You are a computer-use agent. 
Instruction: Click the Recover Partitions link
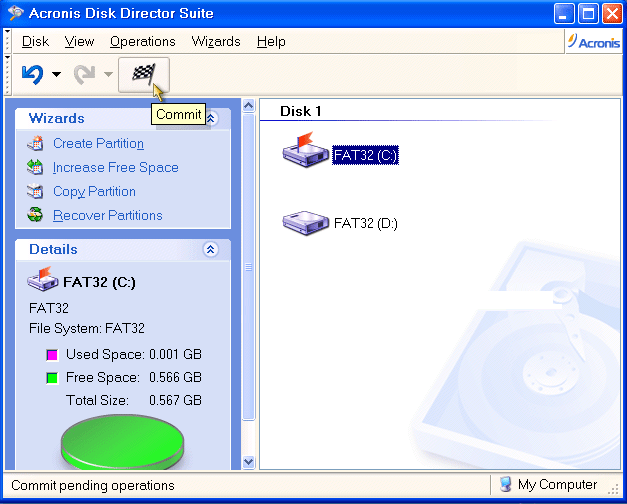(107, 215)
